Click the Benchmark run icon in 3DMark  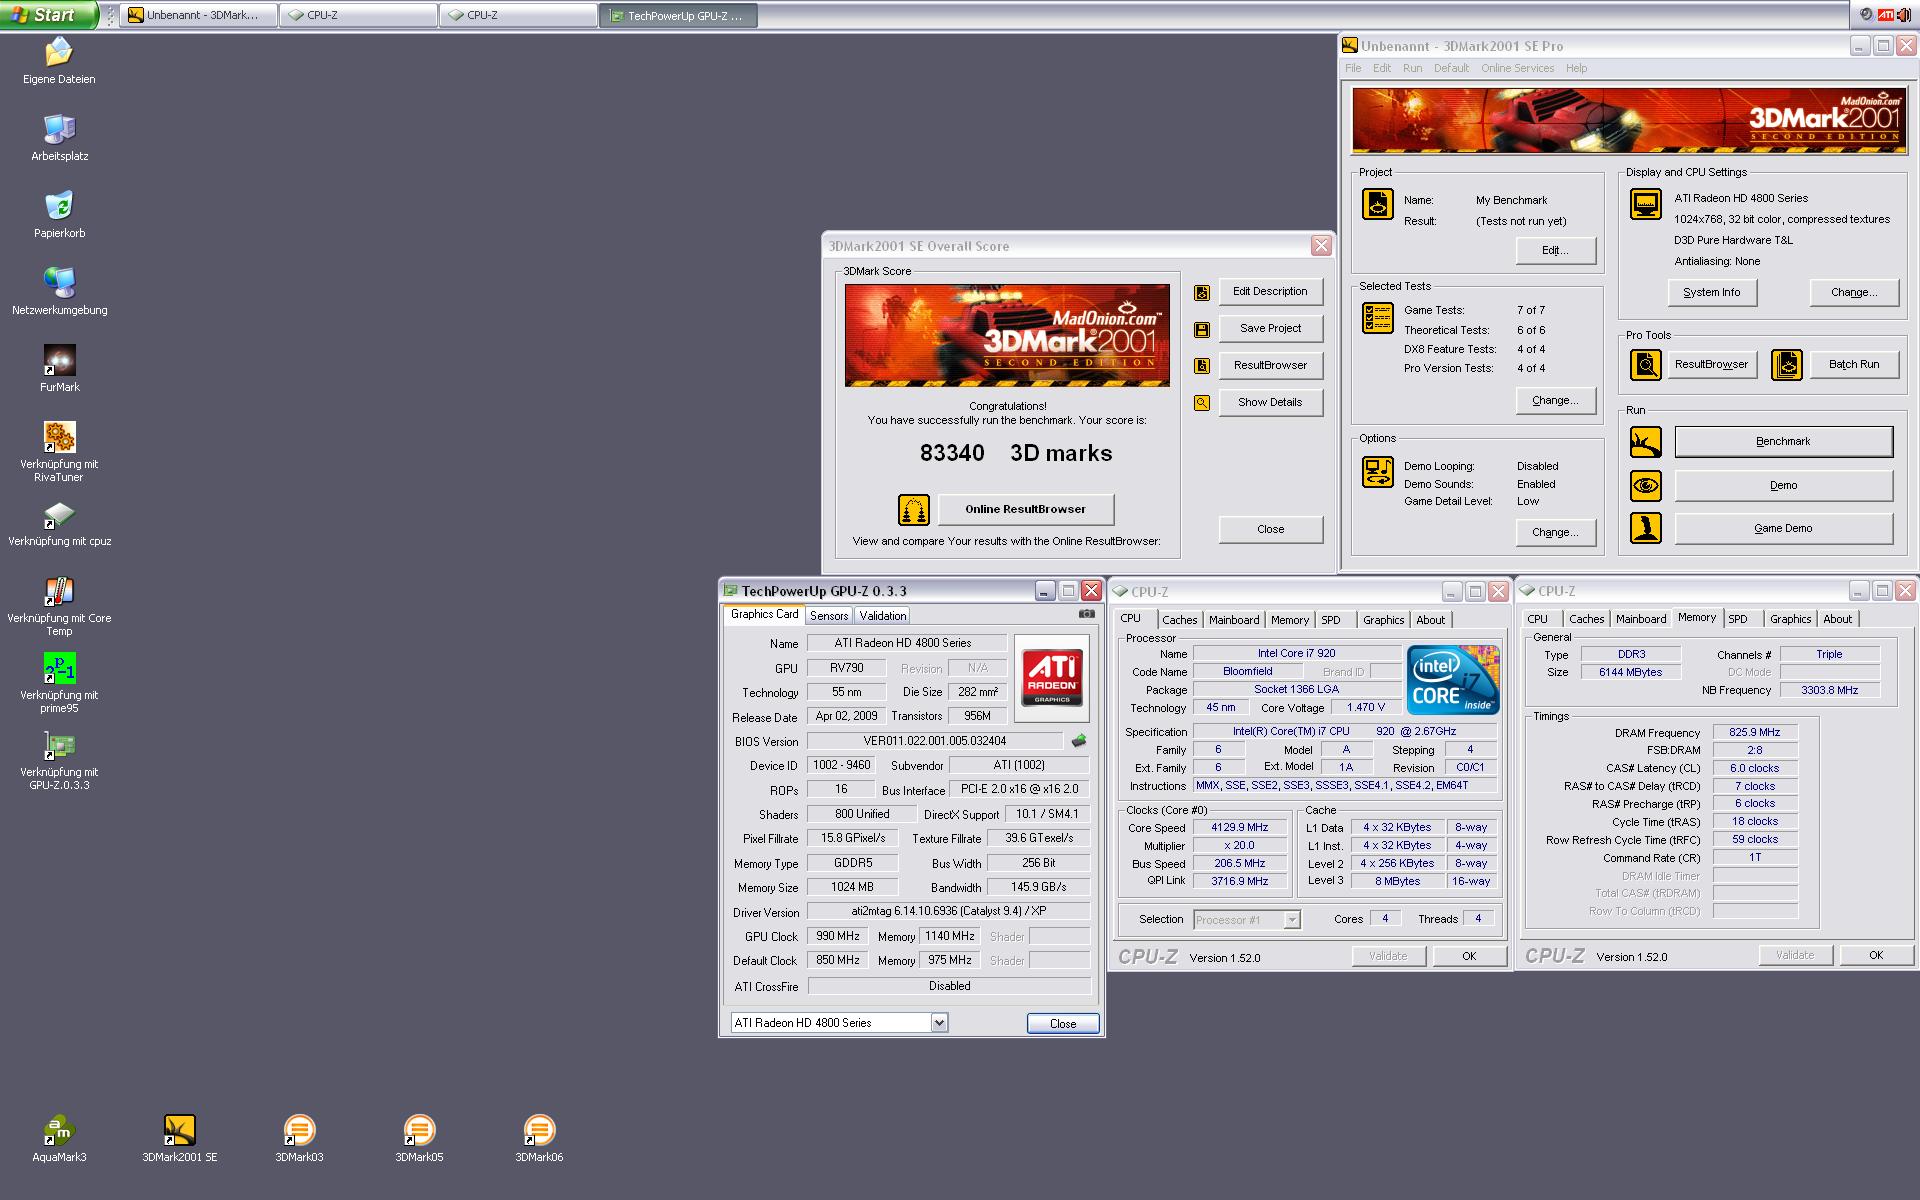1646,442
